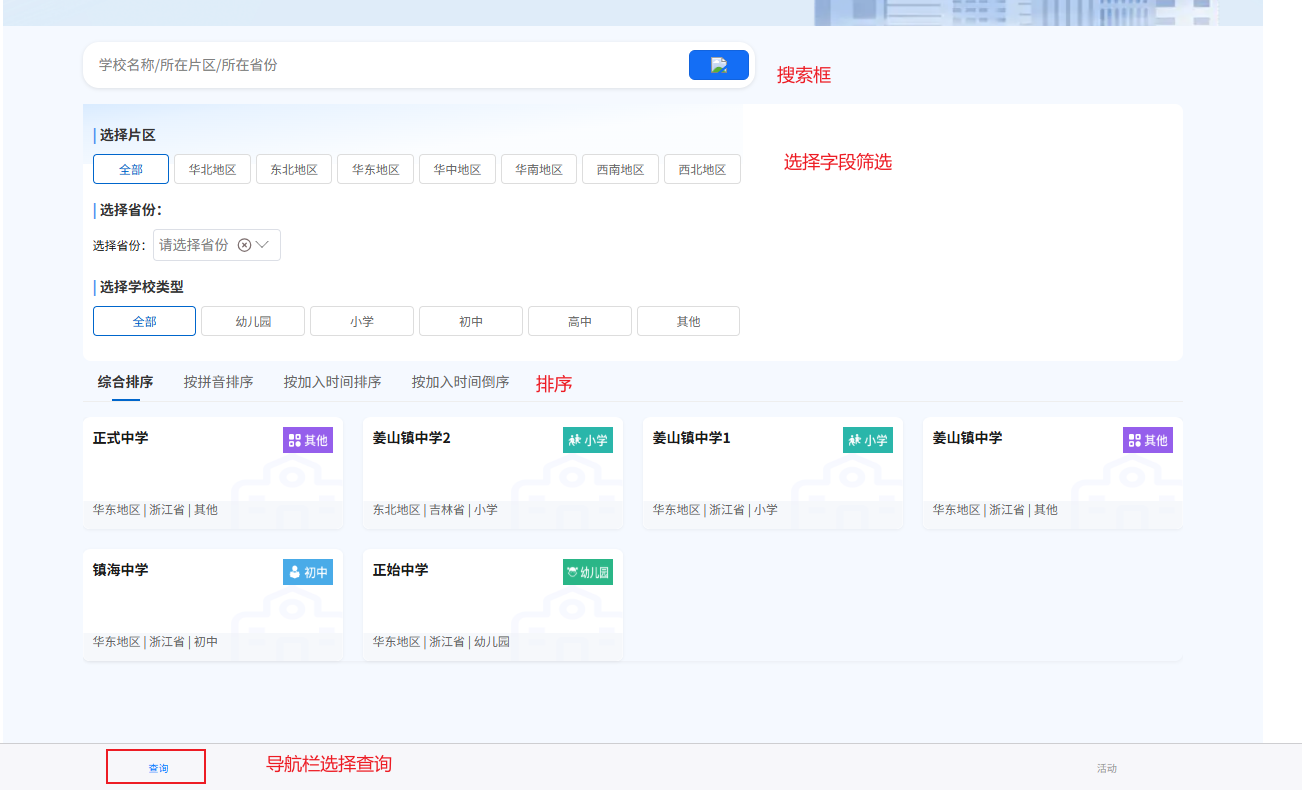Viewport: 1302px width, 790px height.
Task: Select the 华北地区 region filter
Action: tap(212, 170)
